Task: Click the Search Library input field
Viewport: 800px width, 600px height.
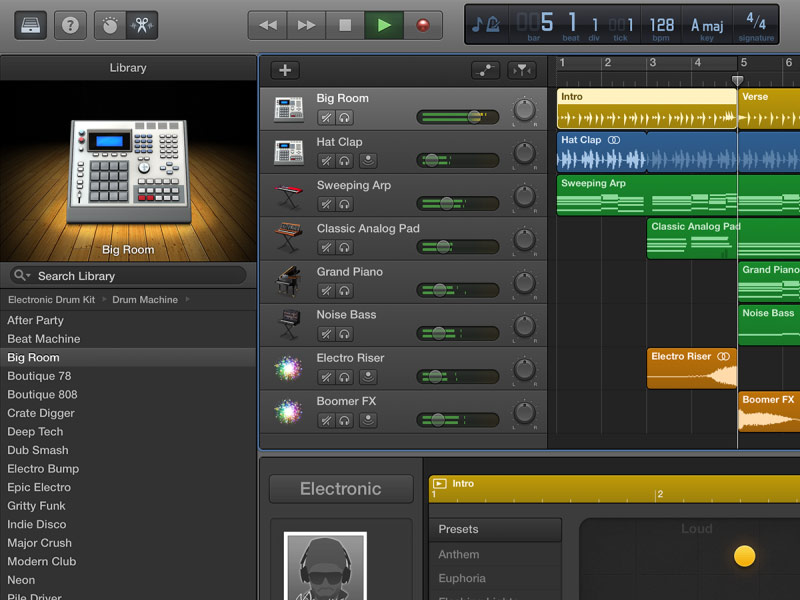Action: (x=128, y=276)
